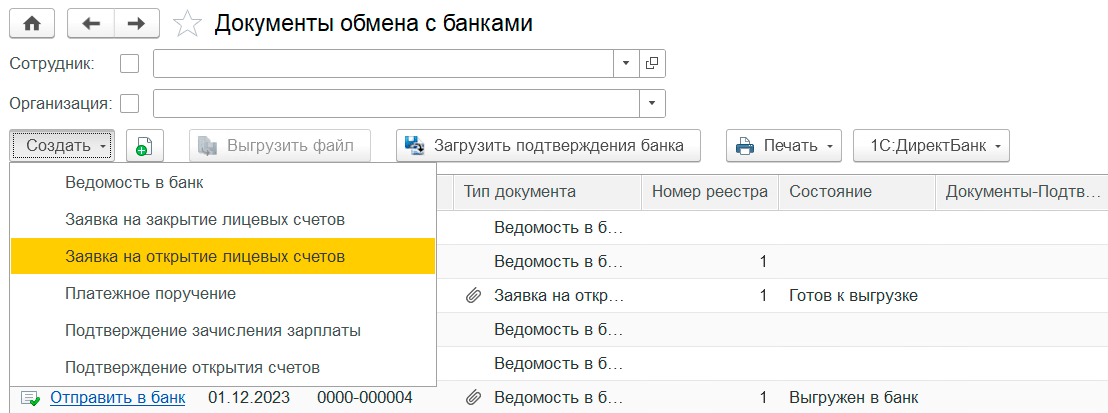Open the 1С:ДиректБанк dropdown

click(x=931, y=146)
